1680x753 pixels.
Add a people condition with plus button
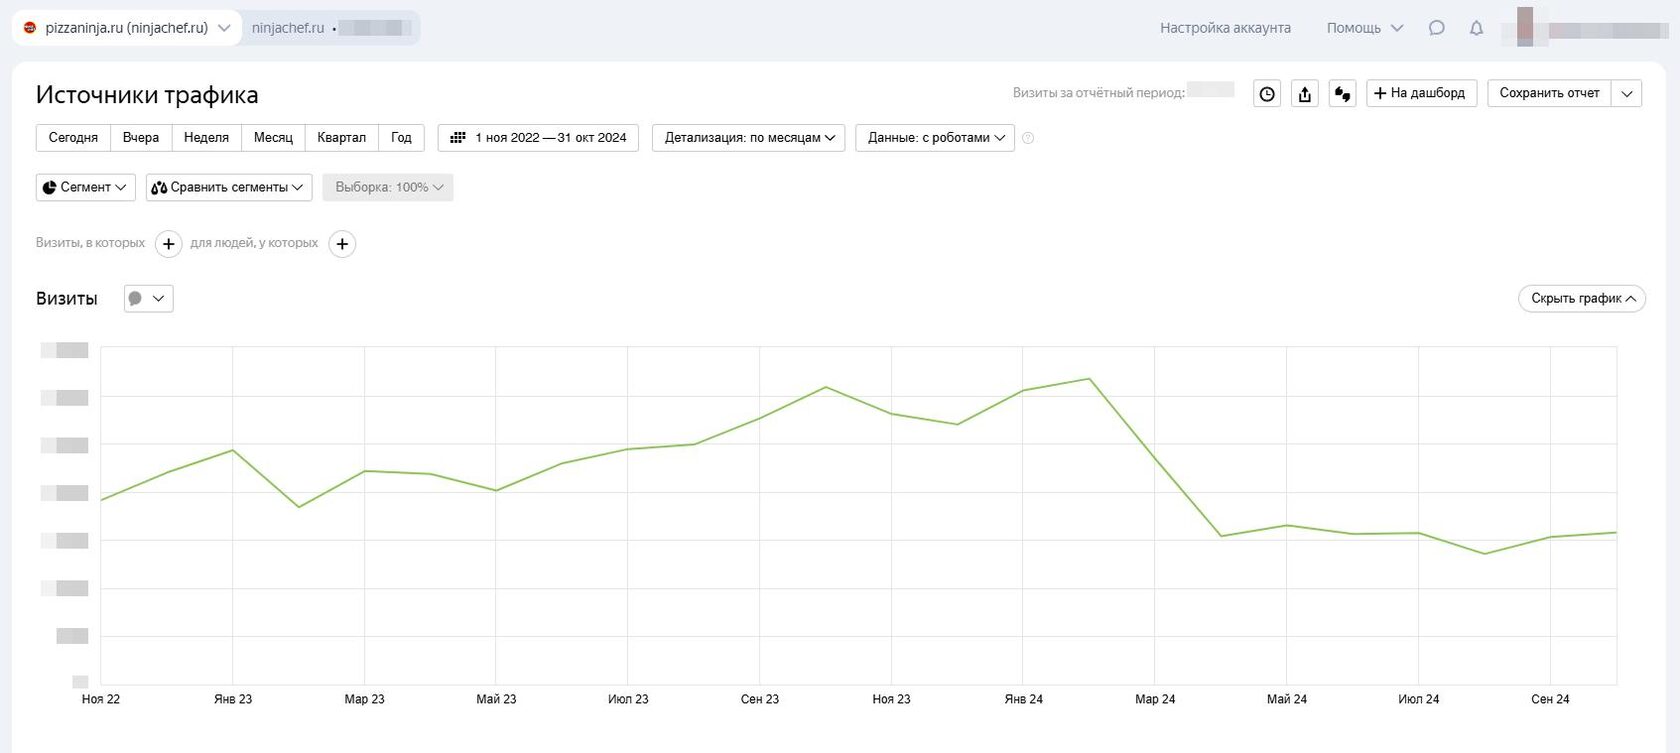(342, 244)
